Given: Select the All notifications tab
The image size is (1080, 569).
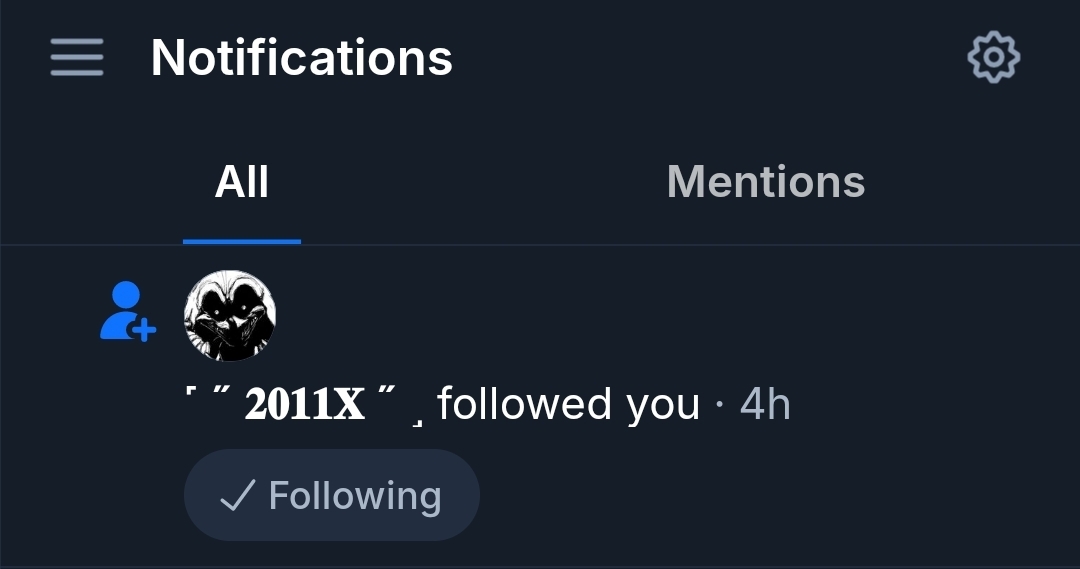Looking at the screenshot, I should [x=241, y=182].
